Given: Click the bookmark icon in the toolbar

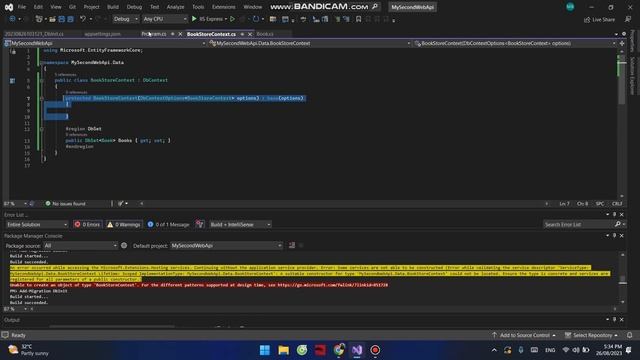Looking at the screenshot, I should pos(358,19).
